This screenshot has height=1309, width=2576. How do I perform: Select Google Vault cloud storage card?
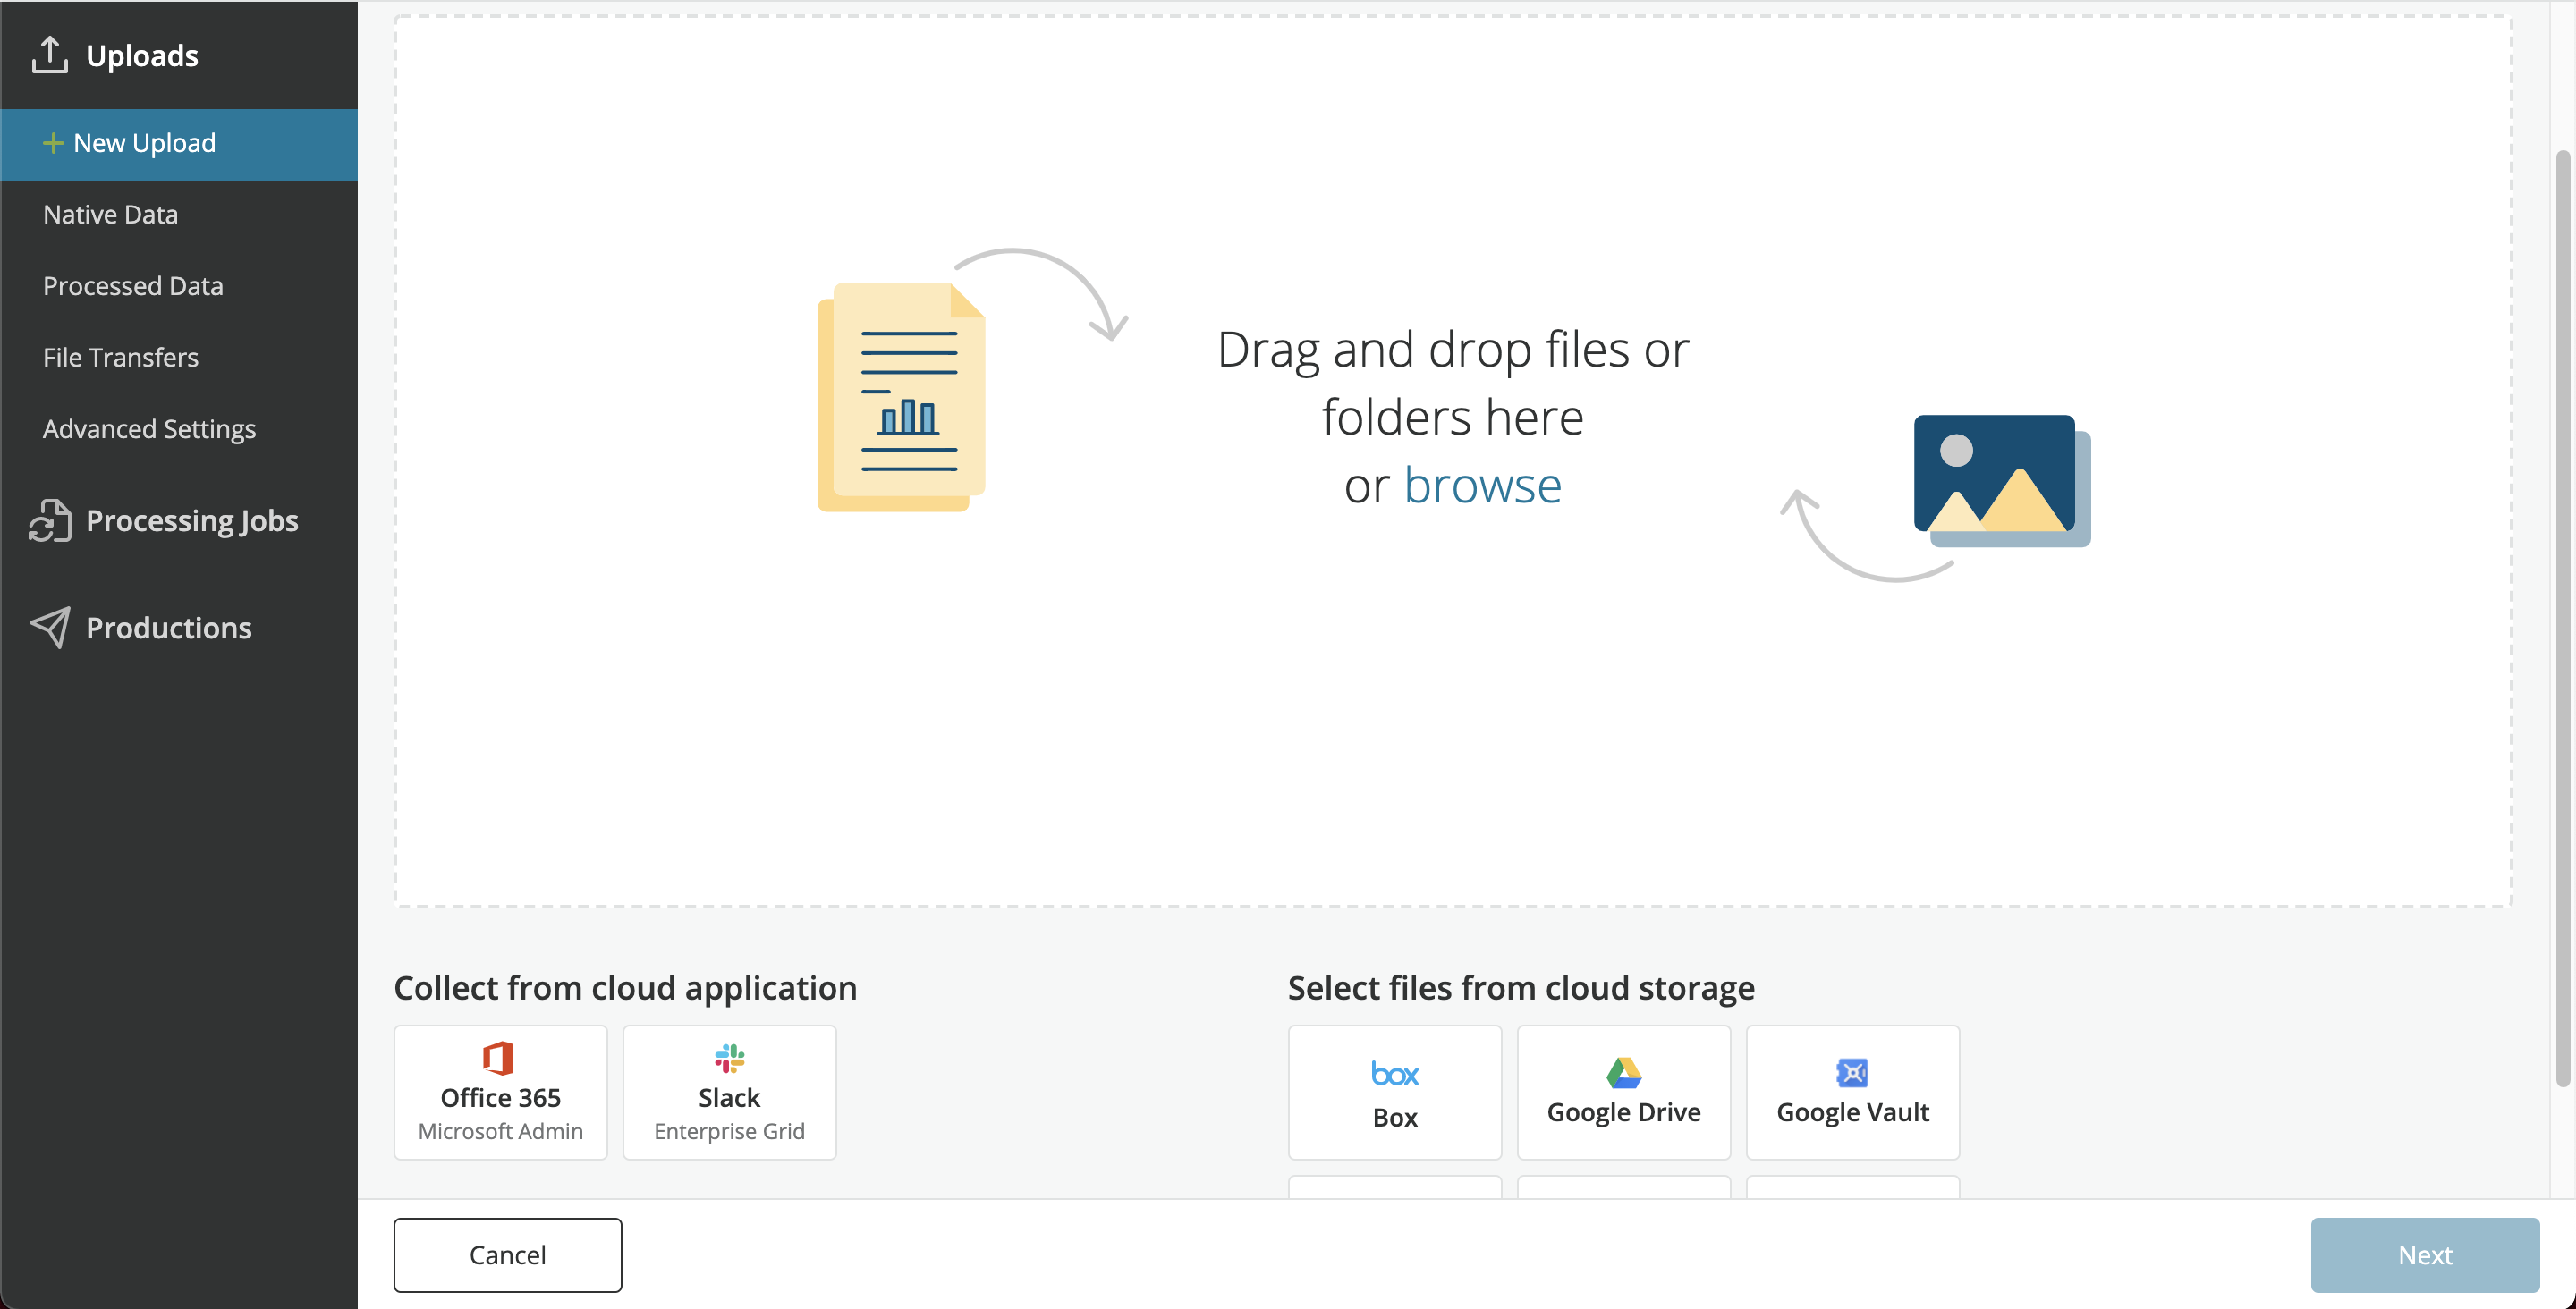pyautogui.click(x=1852, y=1092)
